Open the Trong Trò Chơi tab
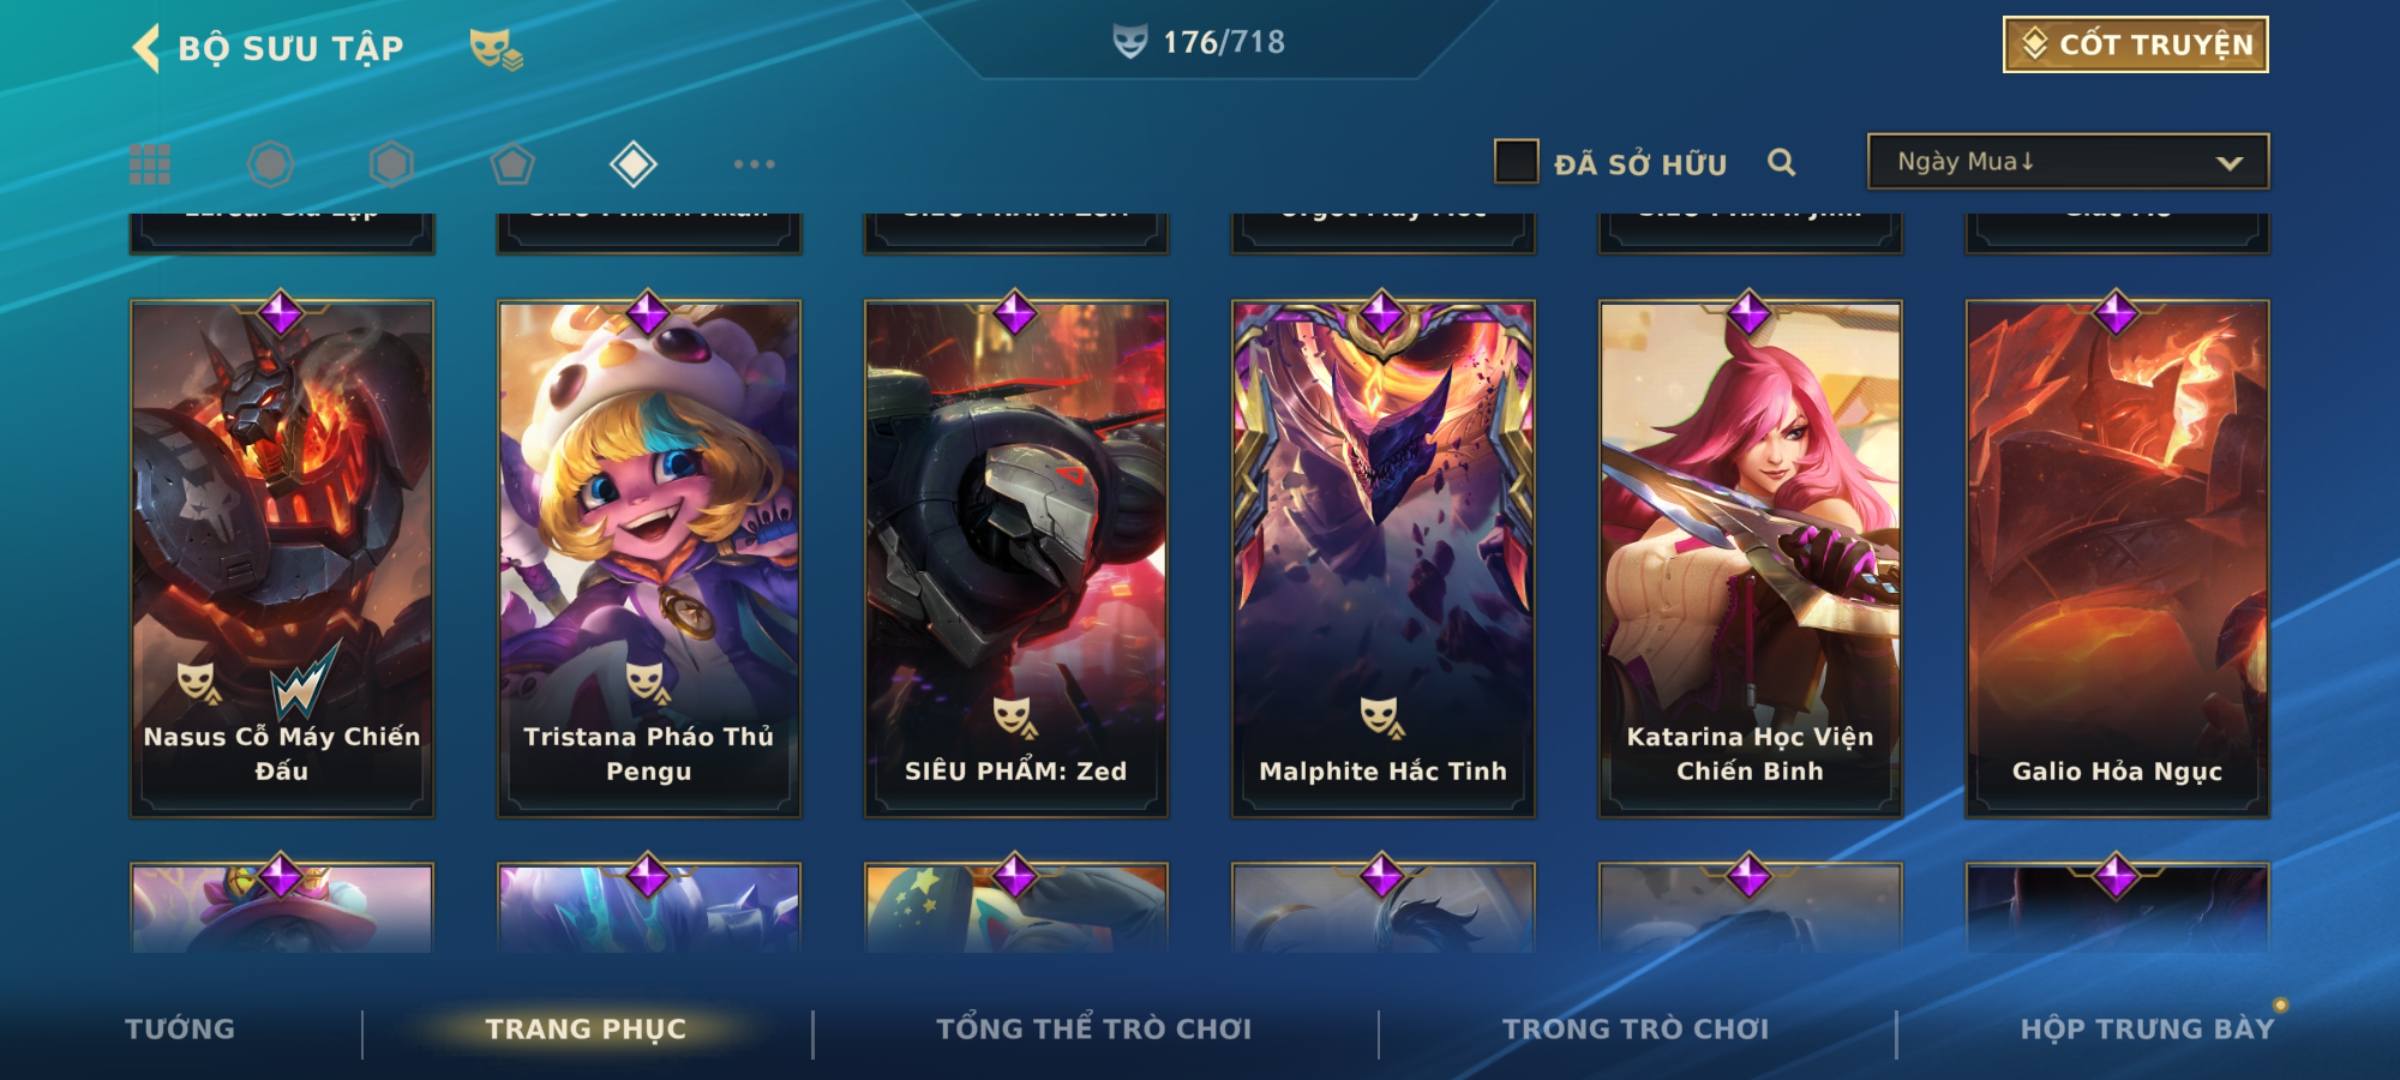The width and height of the screenshot is (2400, 1080). coord(1636,1029)
